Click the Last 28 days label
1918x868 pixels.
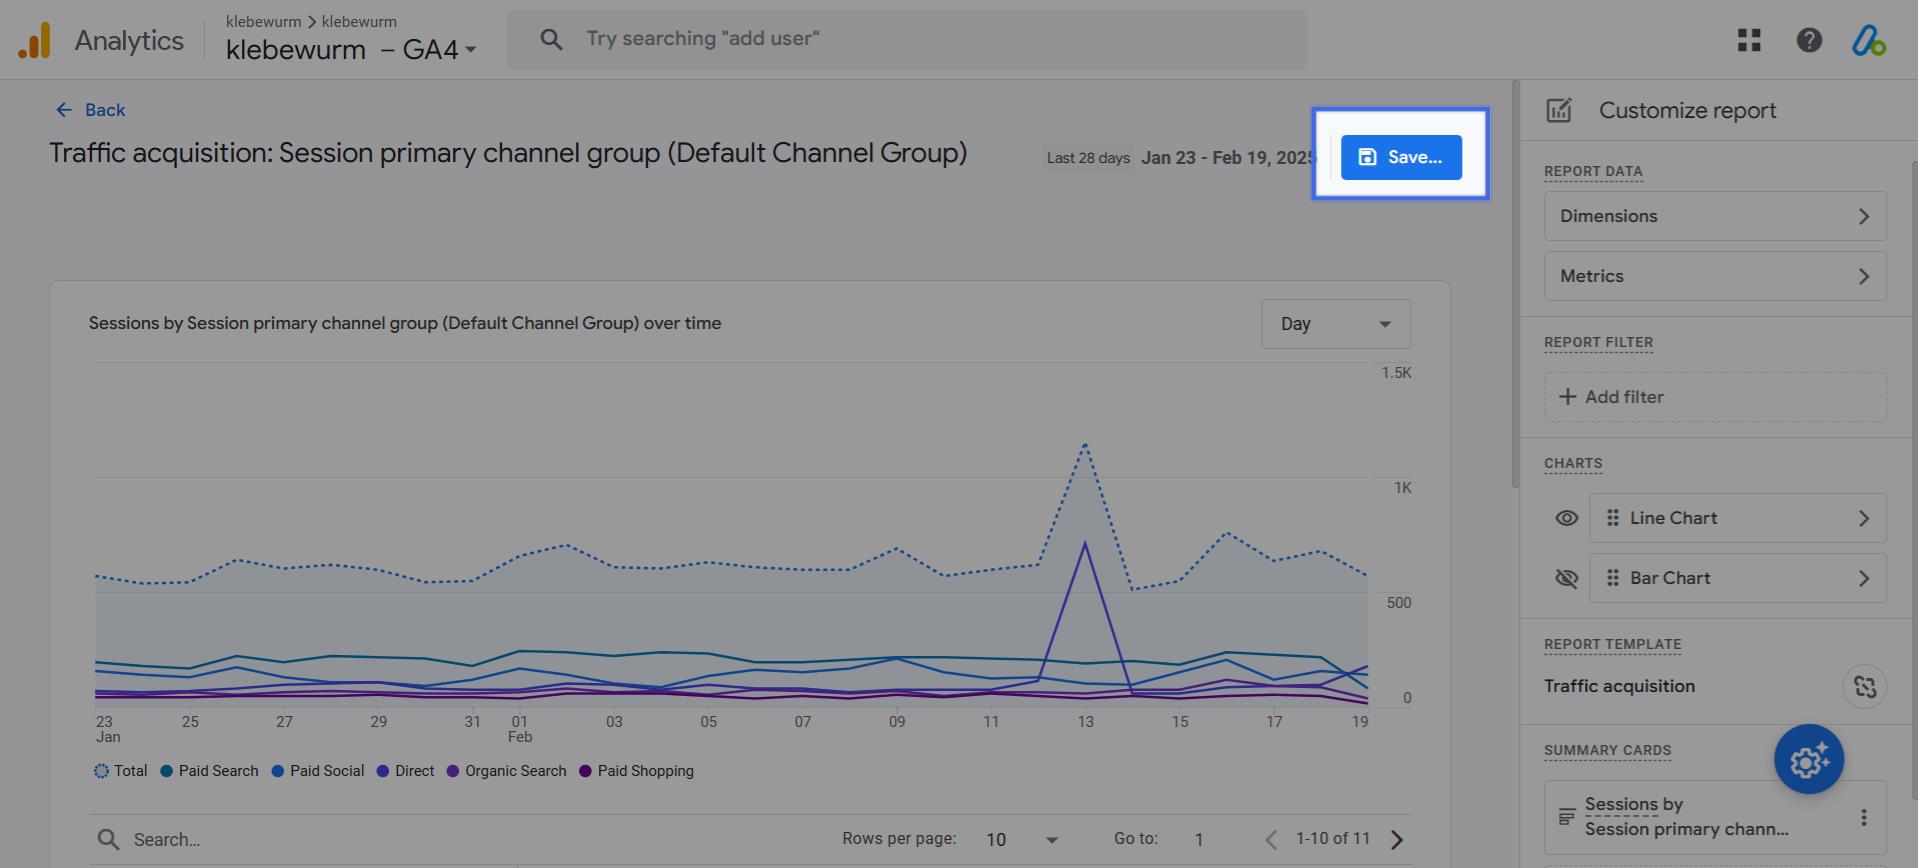pyautogui.click(x=1088, y=158)
